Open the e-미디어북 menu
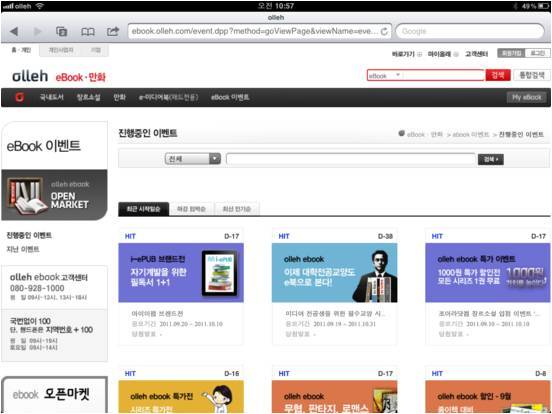This screenshot has width=552, height=414. tap(168, 97)
